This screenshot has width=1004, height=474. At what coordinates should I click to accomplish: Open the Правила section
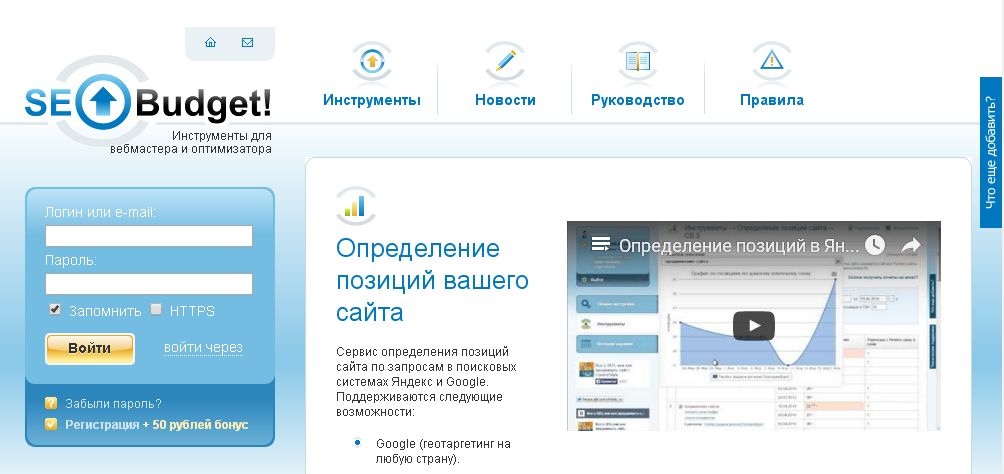coord(772,100)
